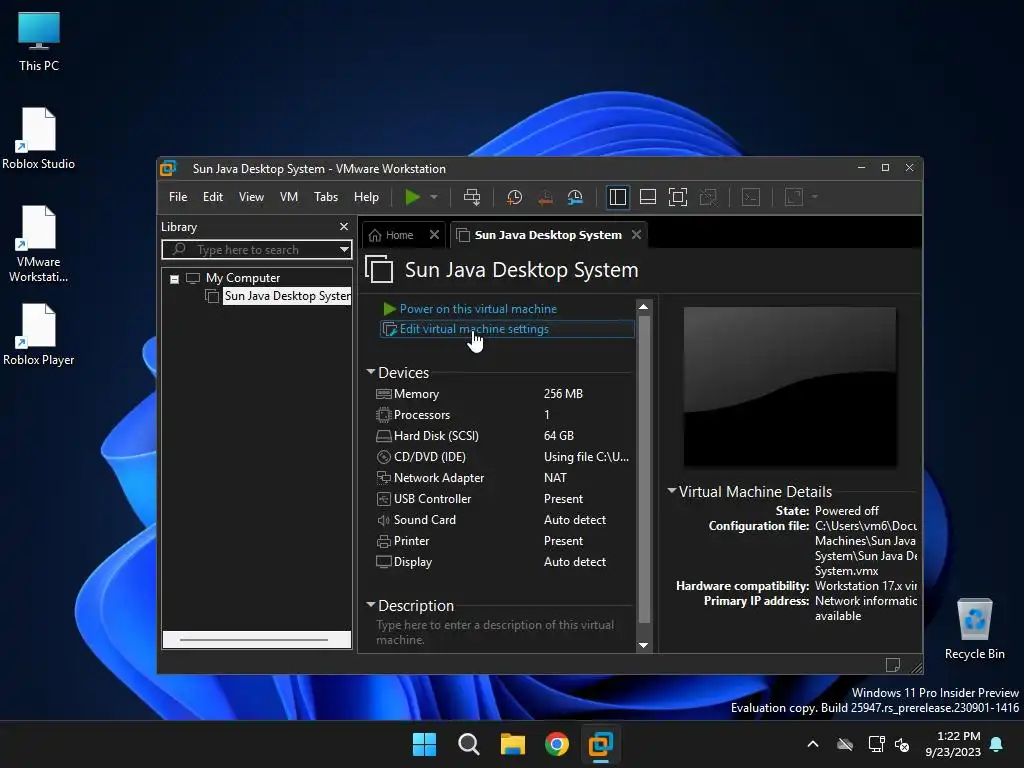Open the power options dropdown arrow beside play
Image resolution: width=1024 pixels, height=768 pixels.
coord(434,197)
